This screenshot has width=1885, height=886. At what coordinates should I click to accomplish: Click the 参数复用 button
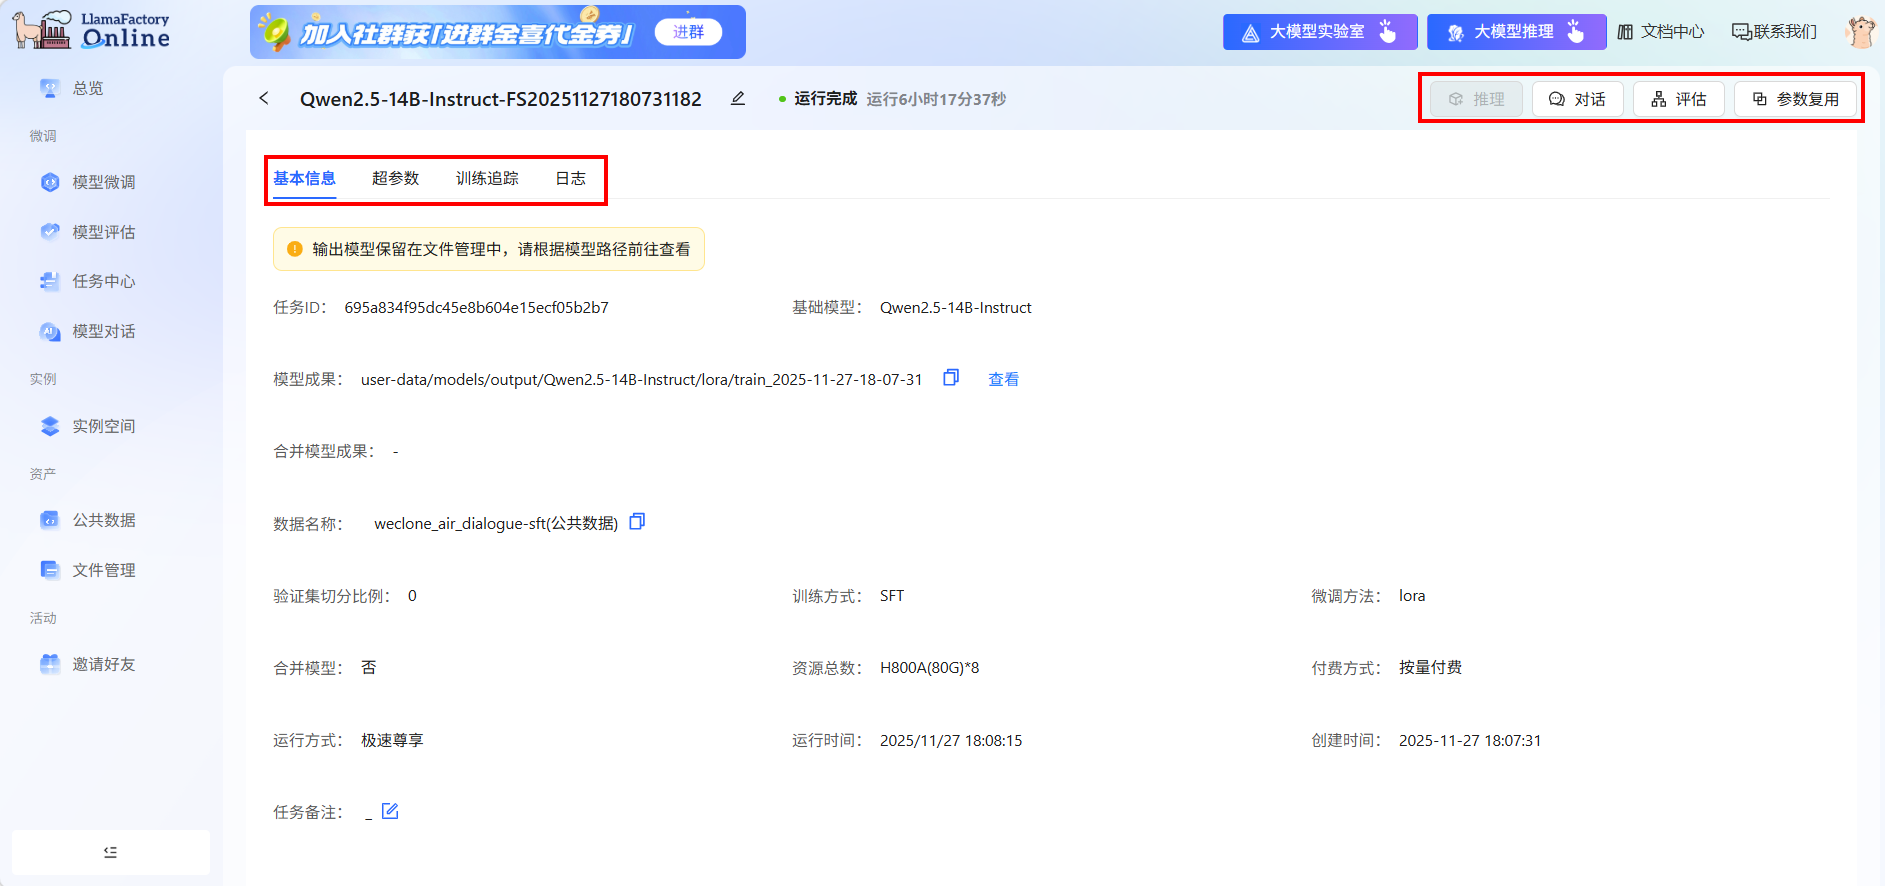pyautogui.click(x=1795, y=99)
